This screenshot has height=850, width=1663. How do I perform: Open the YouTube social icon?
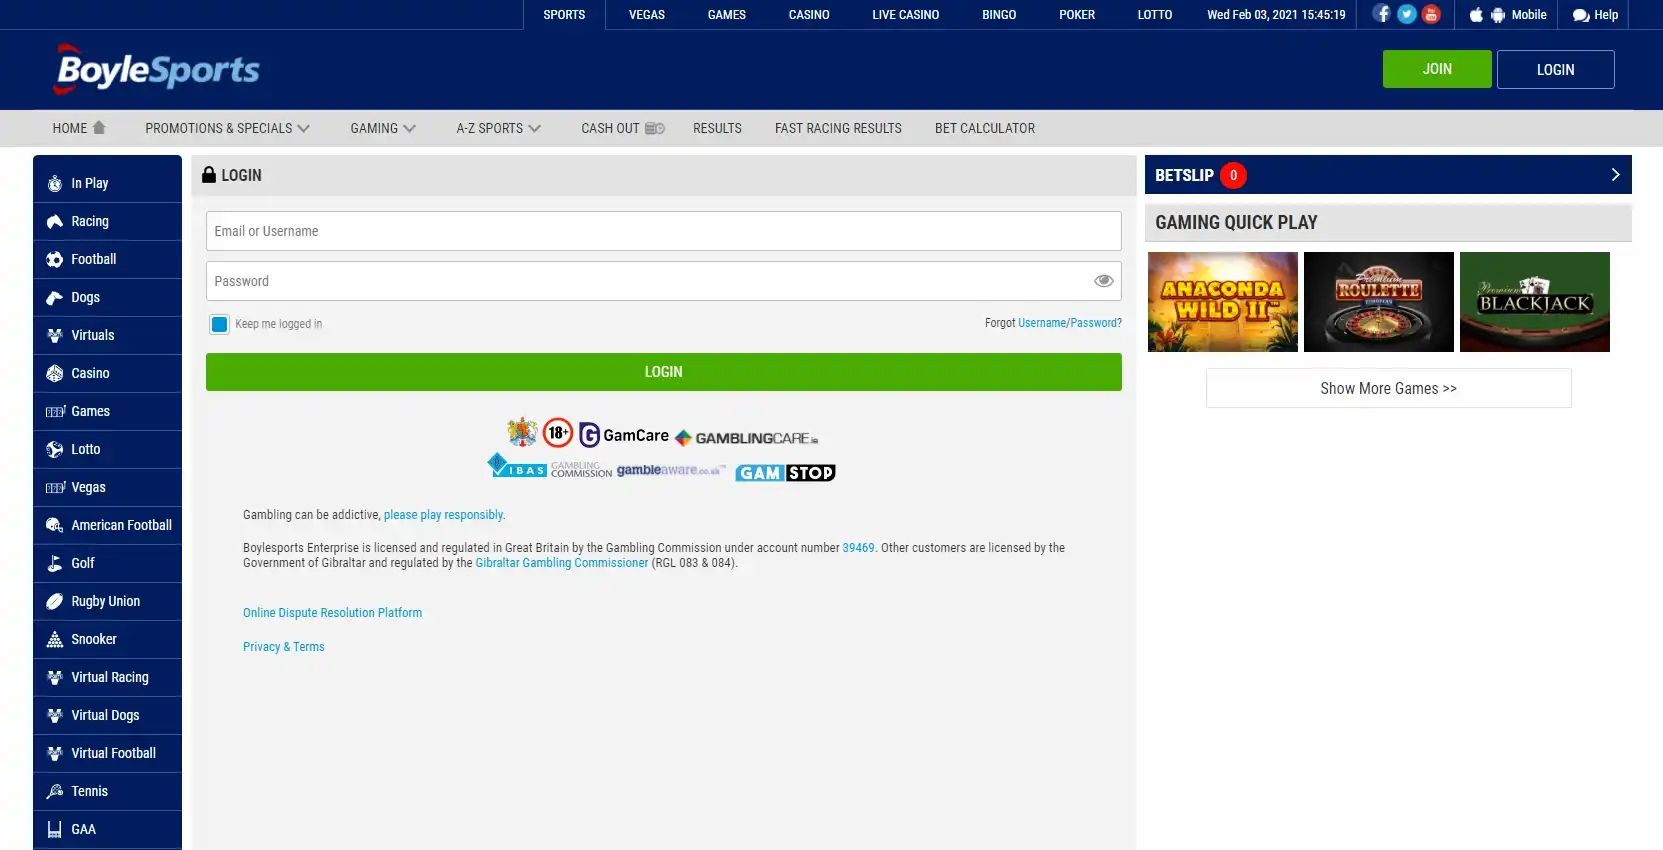tap(1431, 14)
